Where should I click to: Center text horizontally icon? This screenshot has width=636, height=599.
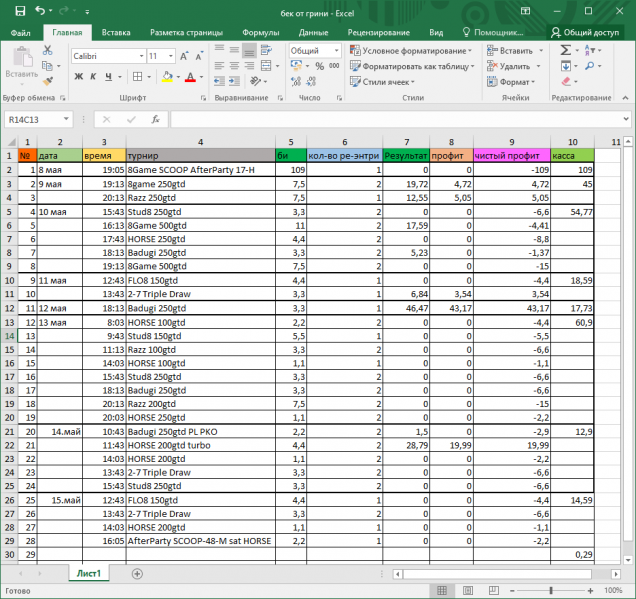234,66
